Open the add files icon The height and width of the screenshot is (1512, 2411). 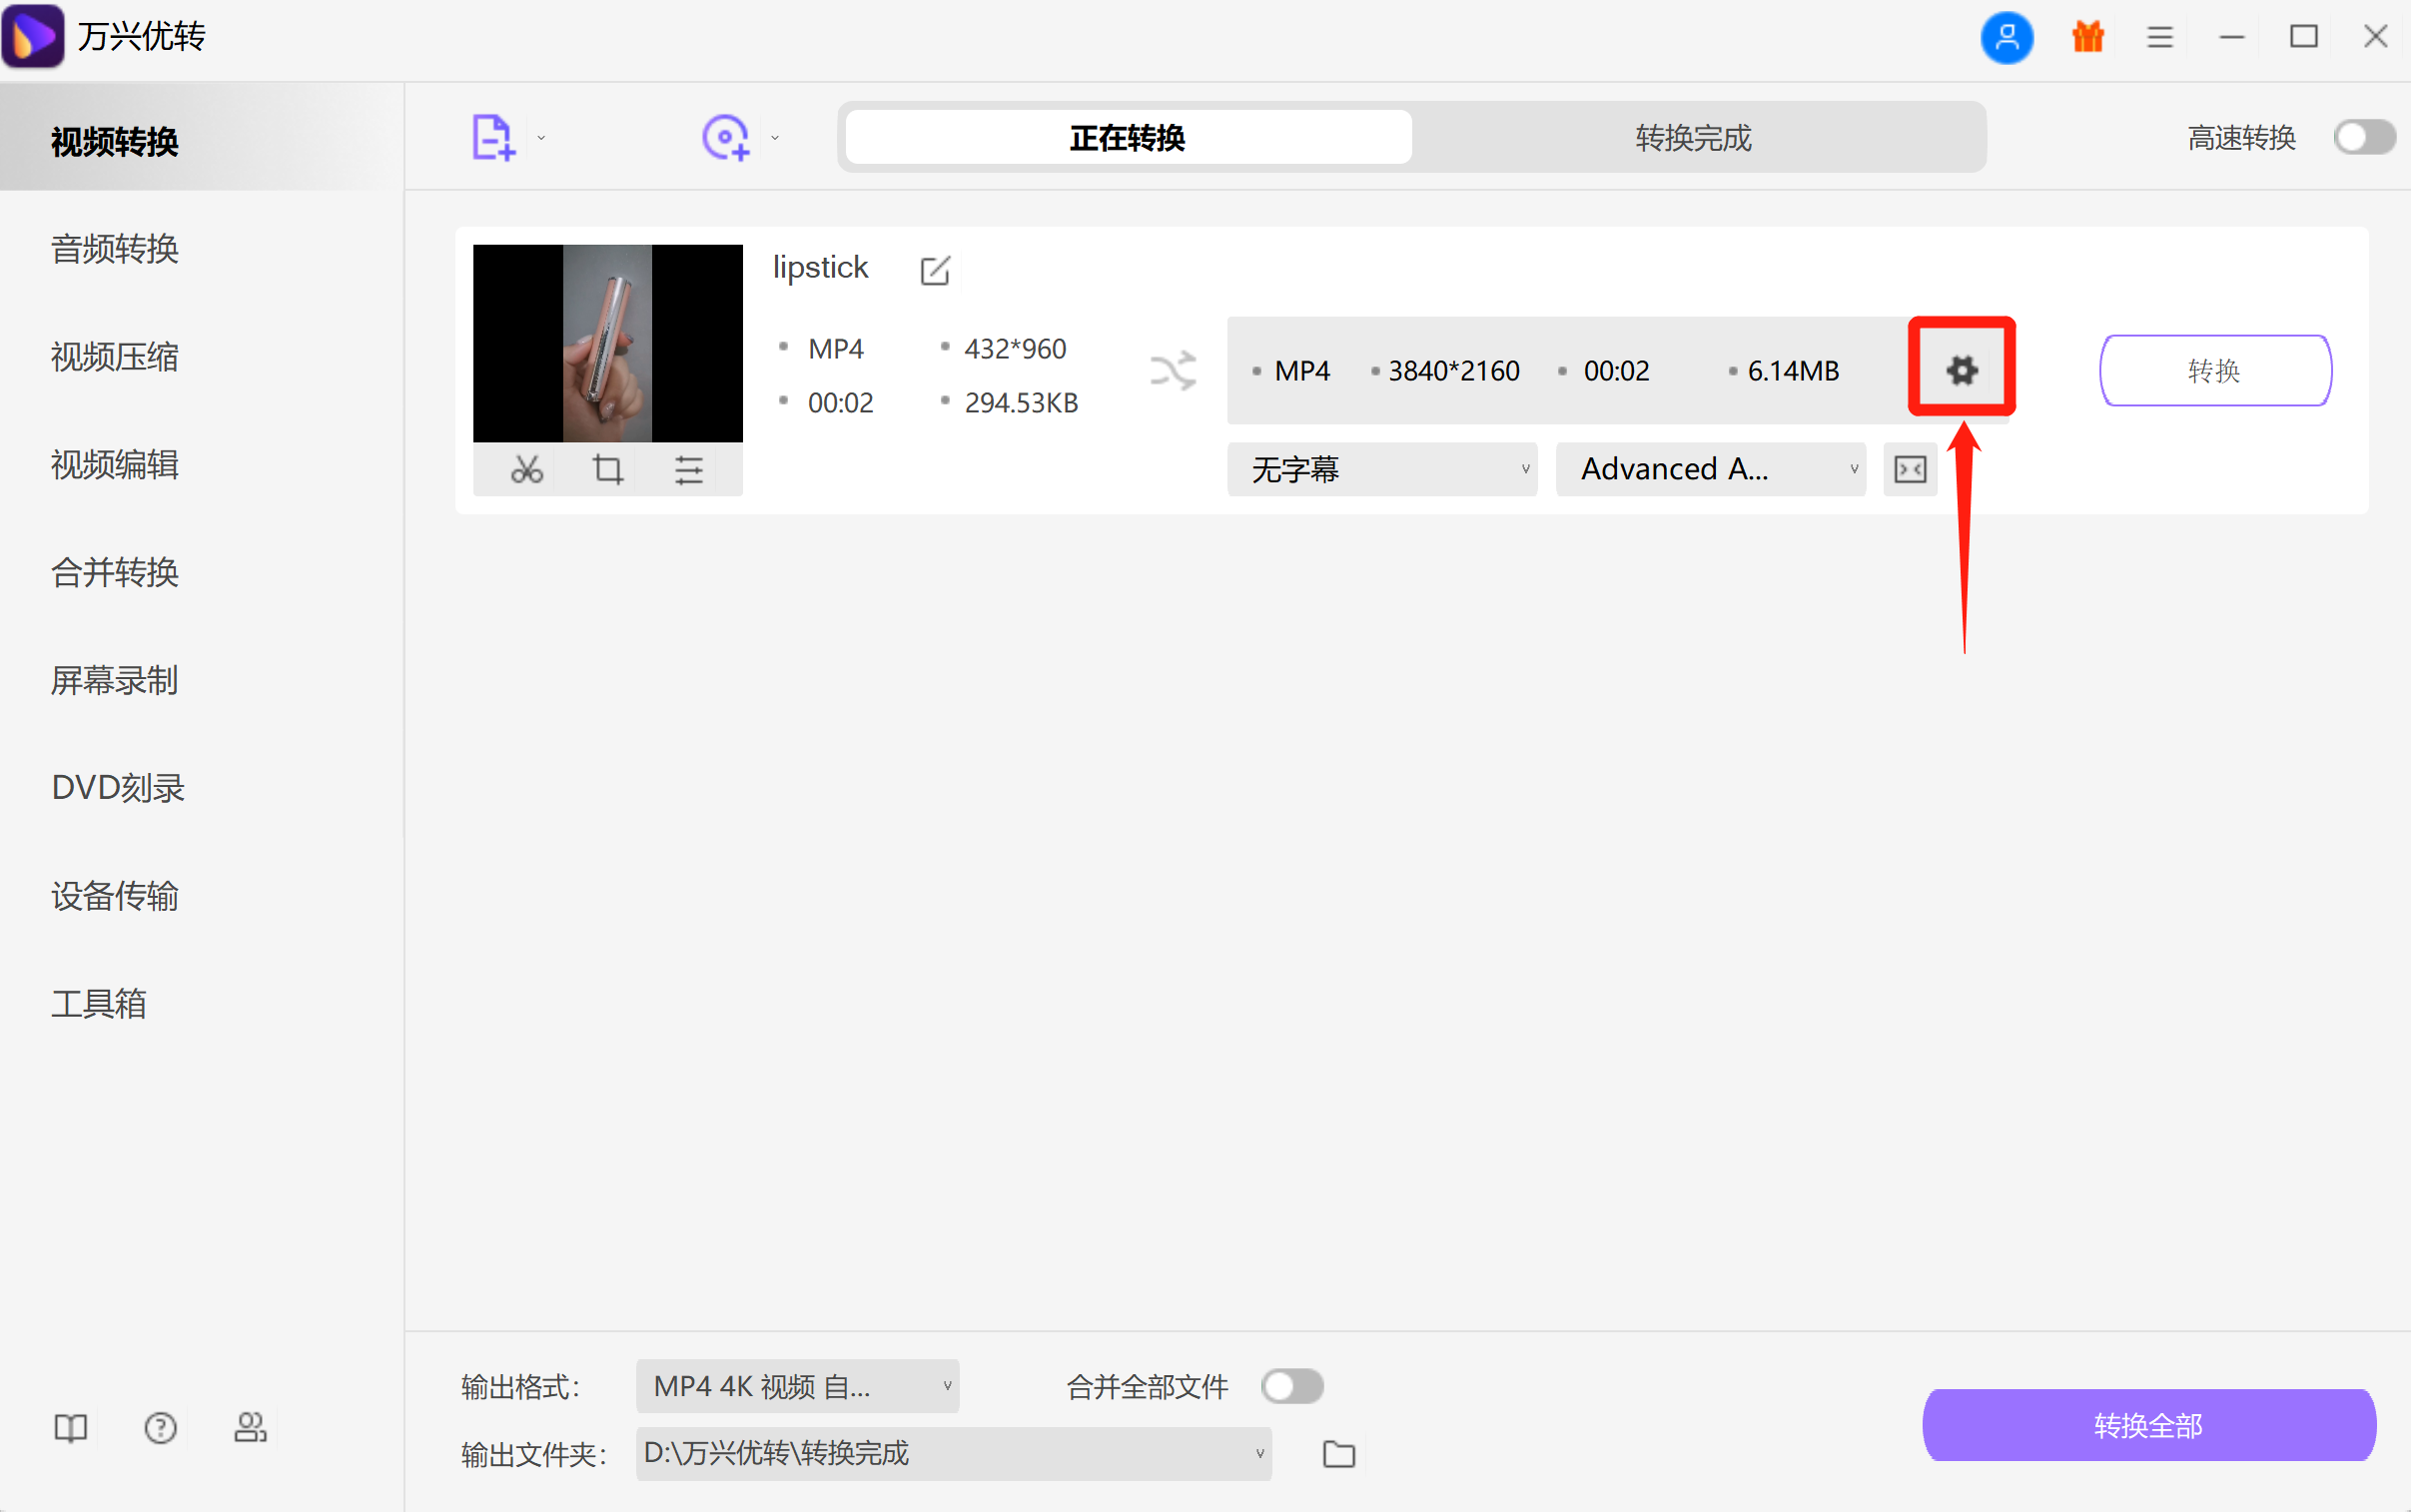tap(492, 136)
